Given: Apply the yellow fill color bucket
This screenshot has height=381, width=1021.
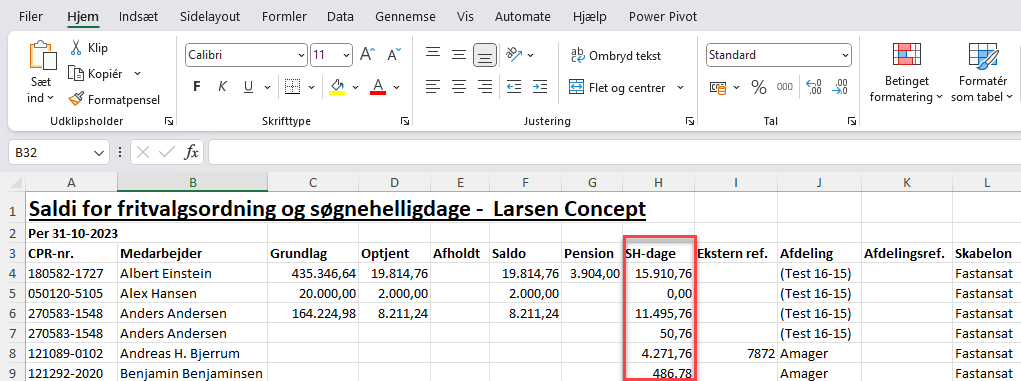Looking at the screenshot, I should pos(337,87).
